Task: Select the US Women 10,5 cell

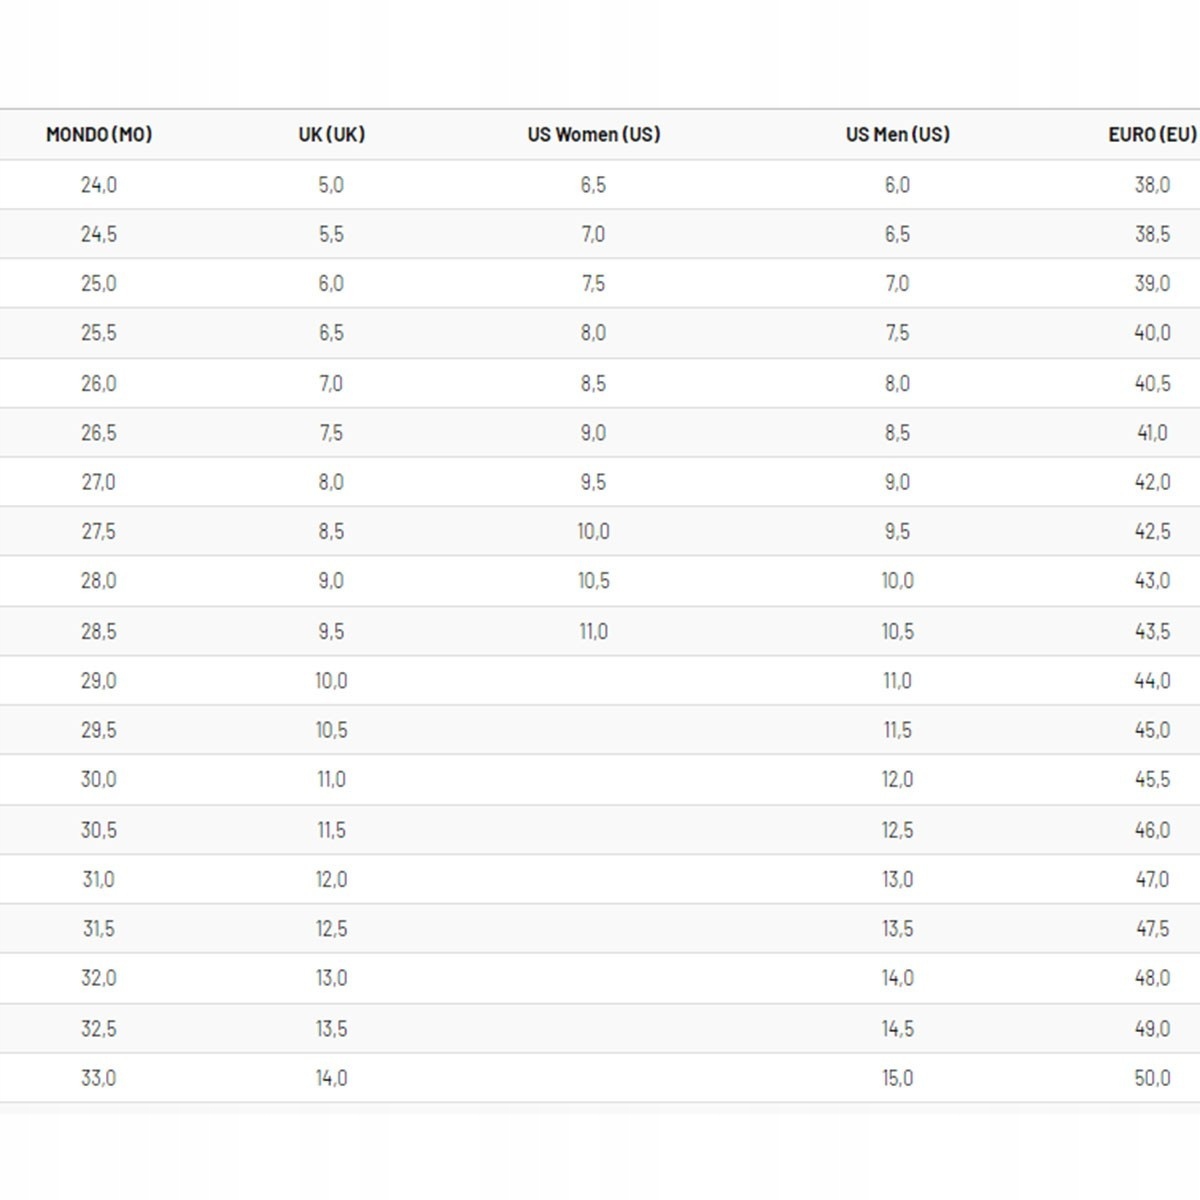Action: coord(593,581)
